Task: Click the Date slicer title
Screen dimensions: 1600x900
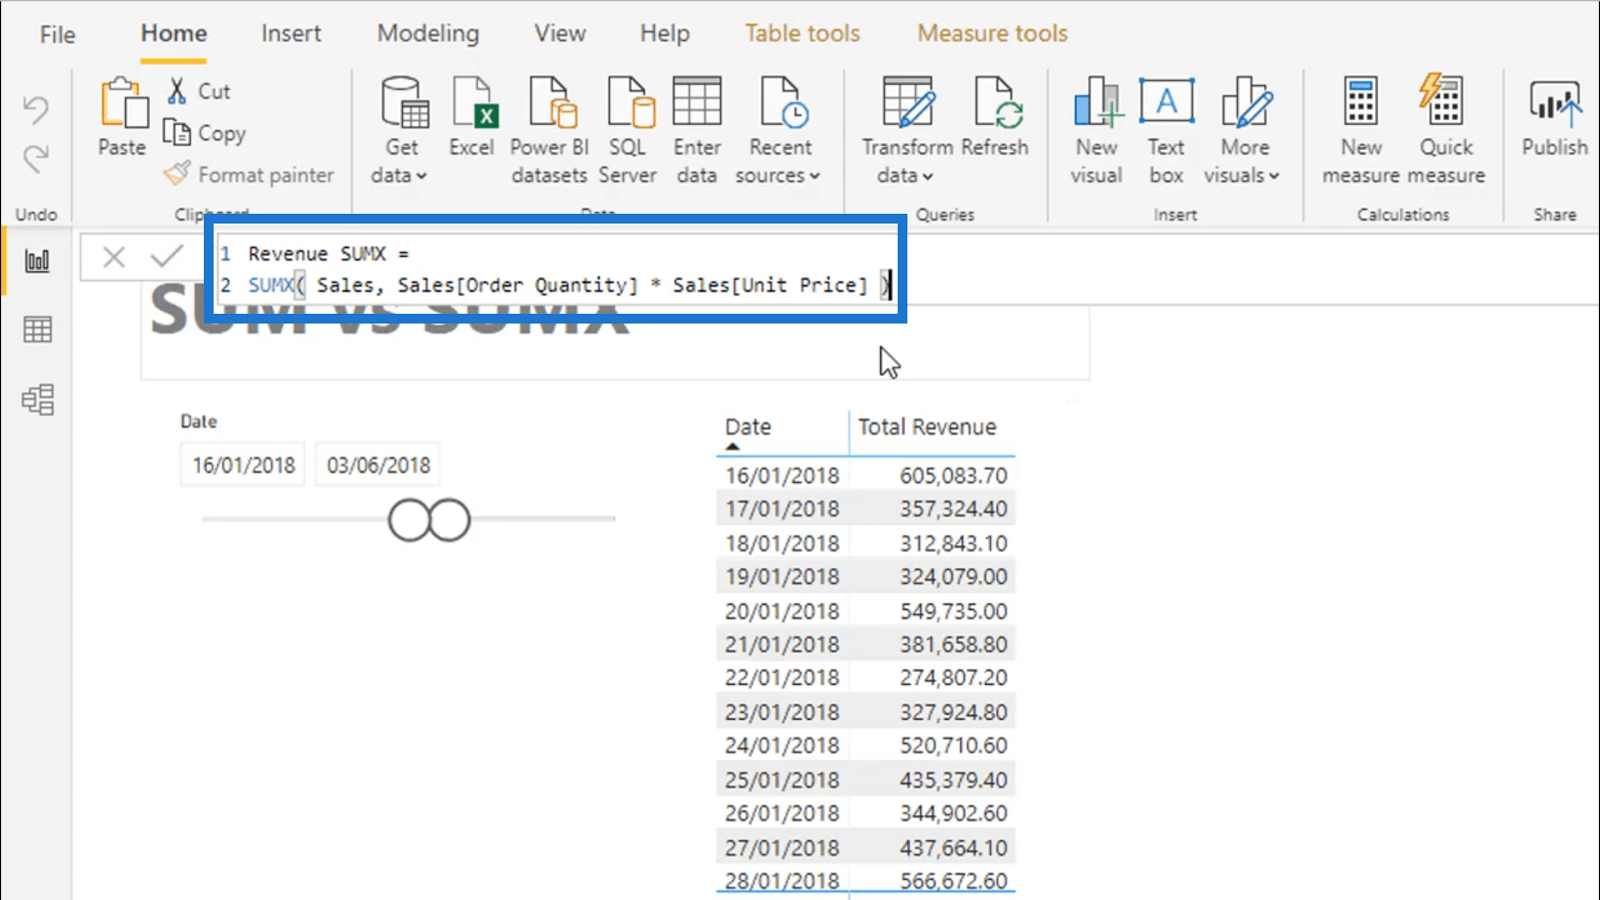Action: tap(198, 421)
